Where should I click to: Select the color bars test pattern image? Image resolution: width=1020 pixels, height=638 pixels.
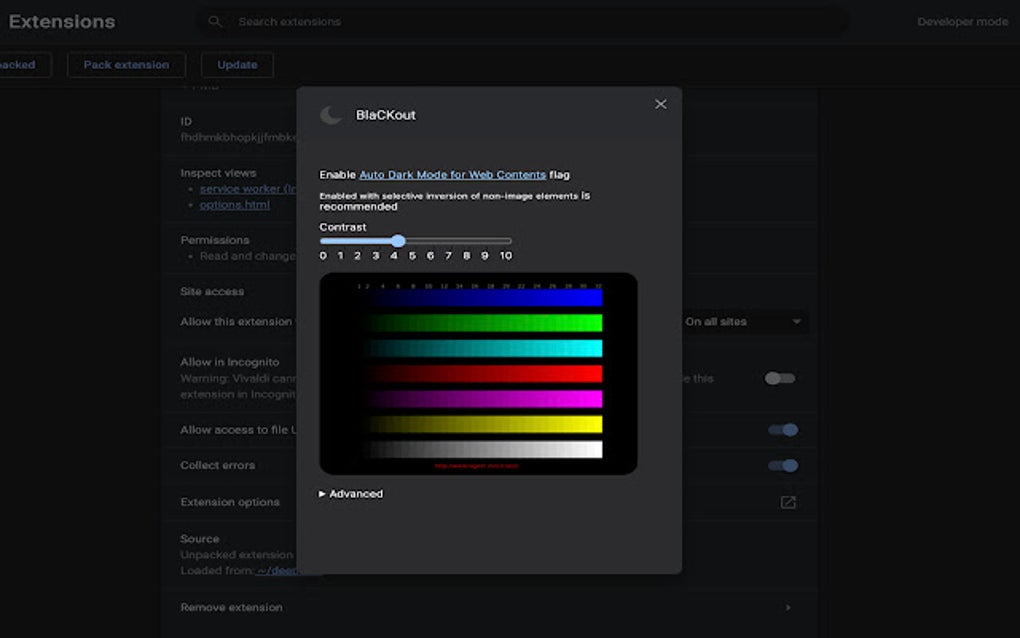(478, 372)
